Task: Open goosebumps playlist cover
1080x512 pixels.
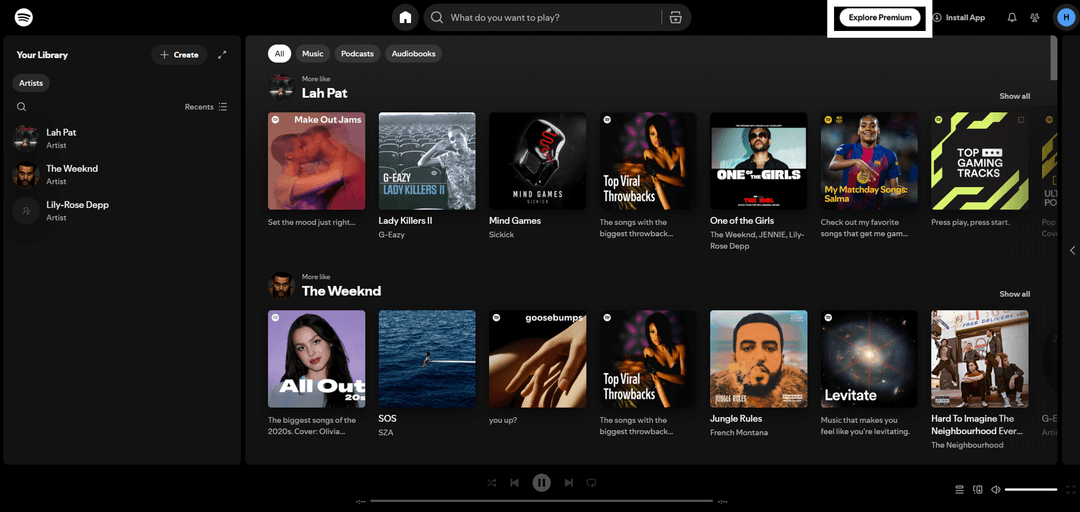Action: (537, 359)
